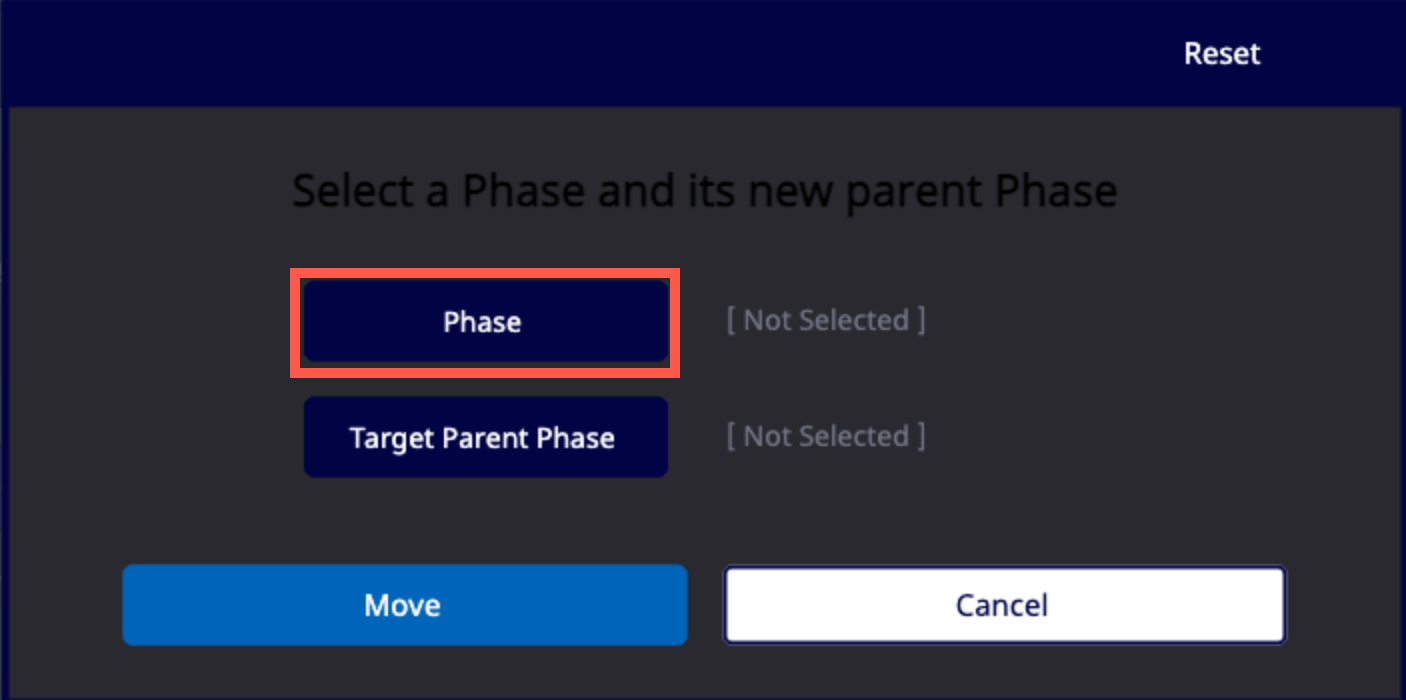Click the dialog heading text
The height and width of the screenshot is (700, 1406).
(x=704, y=190)
